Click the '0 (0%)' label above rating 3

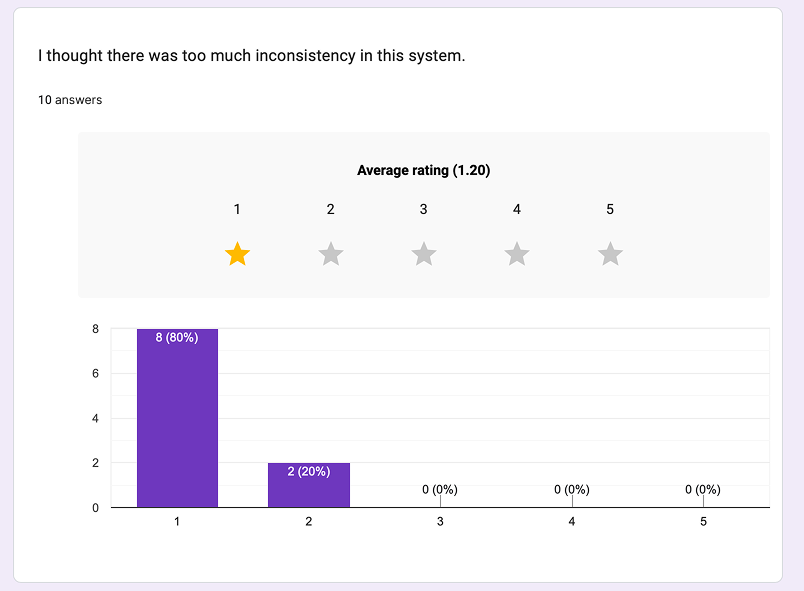point(440,490)
